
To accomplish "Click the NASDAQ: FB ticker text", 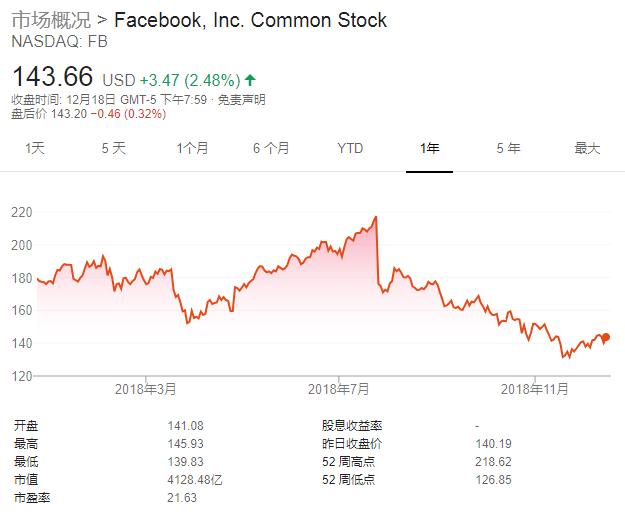I will point(59,42).
